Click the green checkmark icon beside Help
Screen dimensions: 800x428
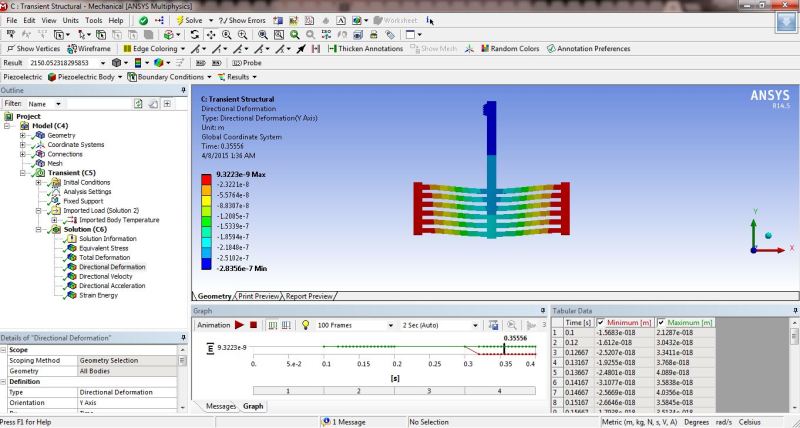tap(143, 20)
